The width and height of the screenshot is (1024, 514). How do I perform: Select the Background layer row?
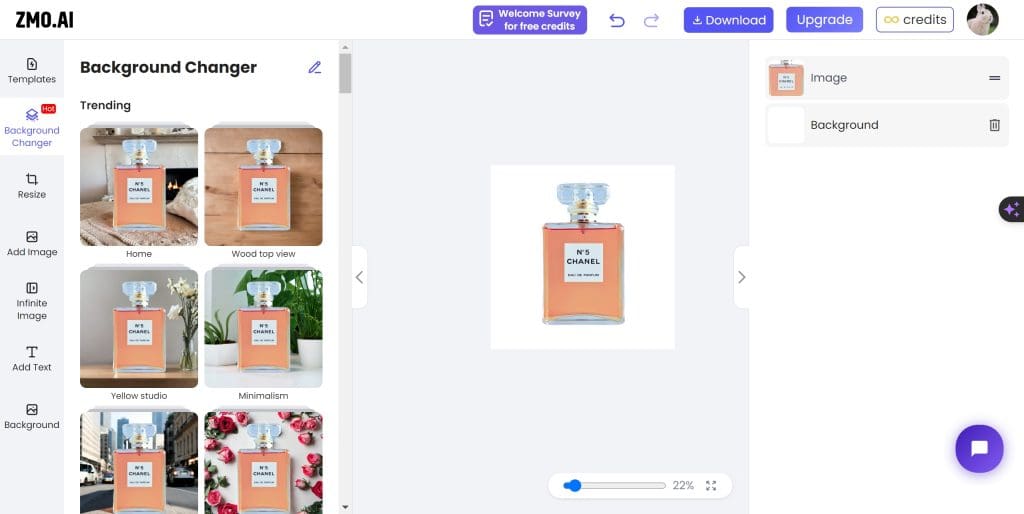point(887,125)
